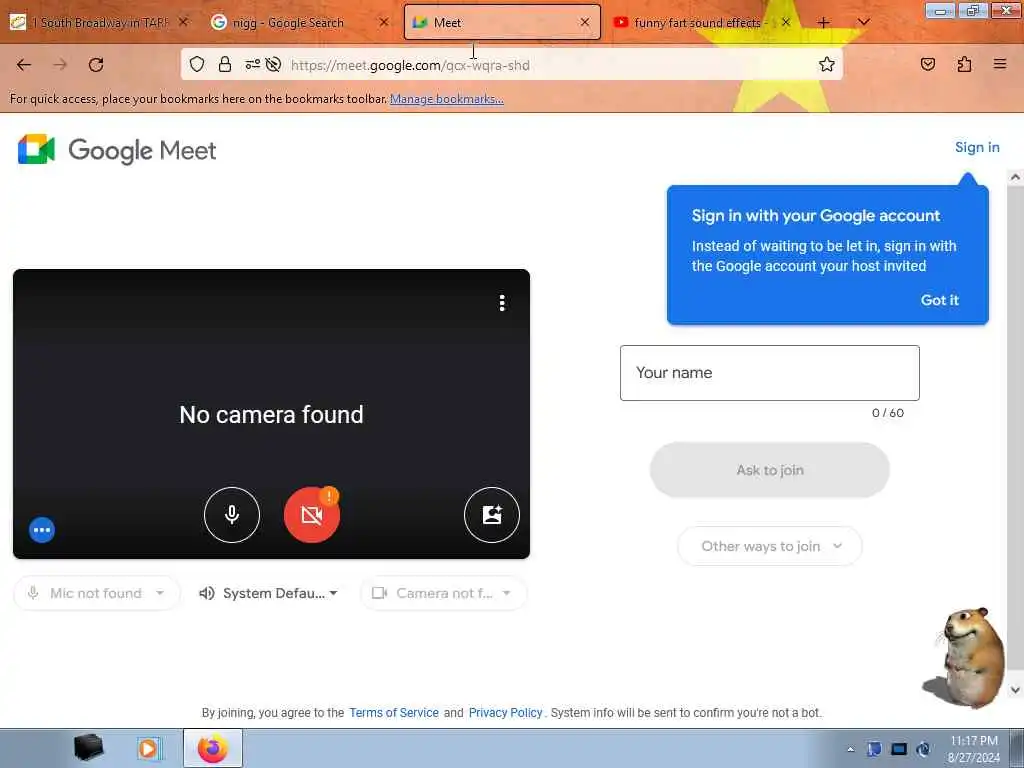Open the Privacy Policy link

point(505,712)
